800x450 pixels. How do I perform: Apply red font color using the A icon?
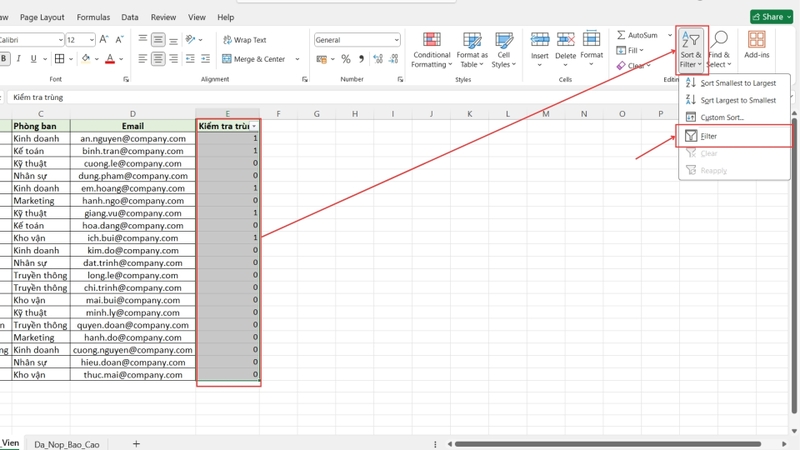point(110,59)
